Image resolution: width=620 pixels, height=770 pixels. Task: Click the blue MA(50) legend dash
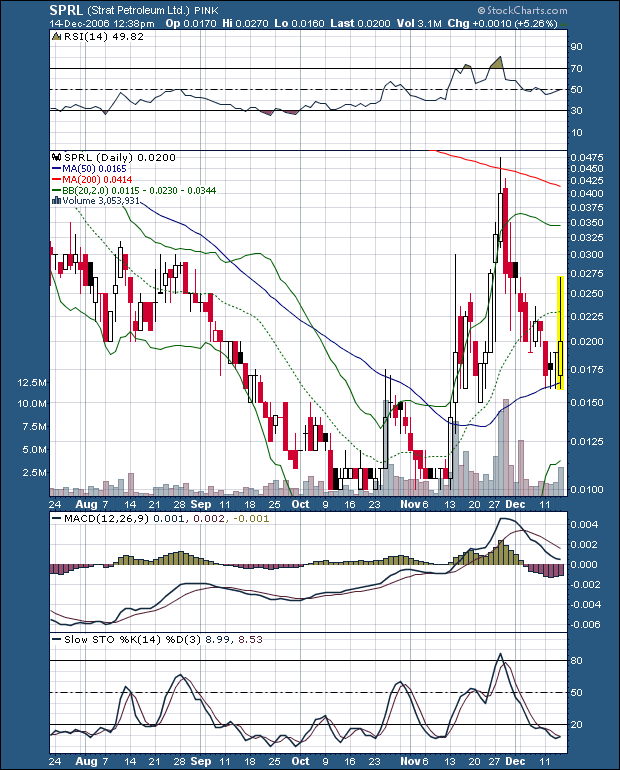[56, 169]
